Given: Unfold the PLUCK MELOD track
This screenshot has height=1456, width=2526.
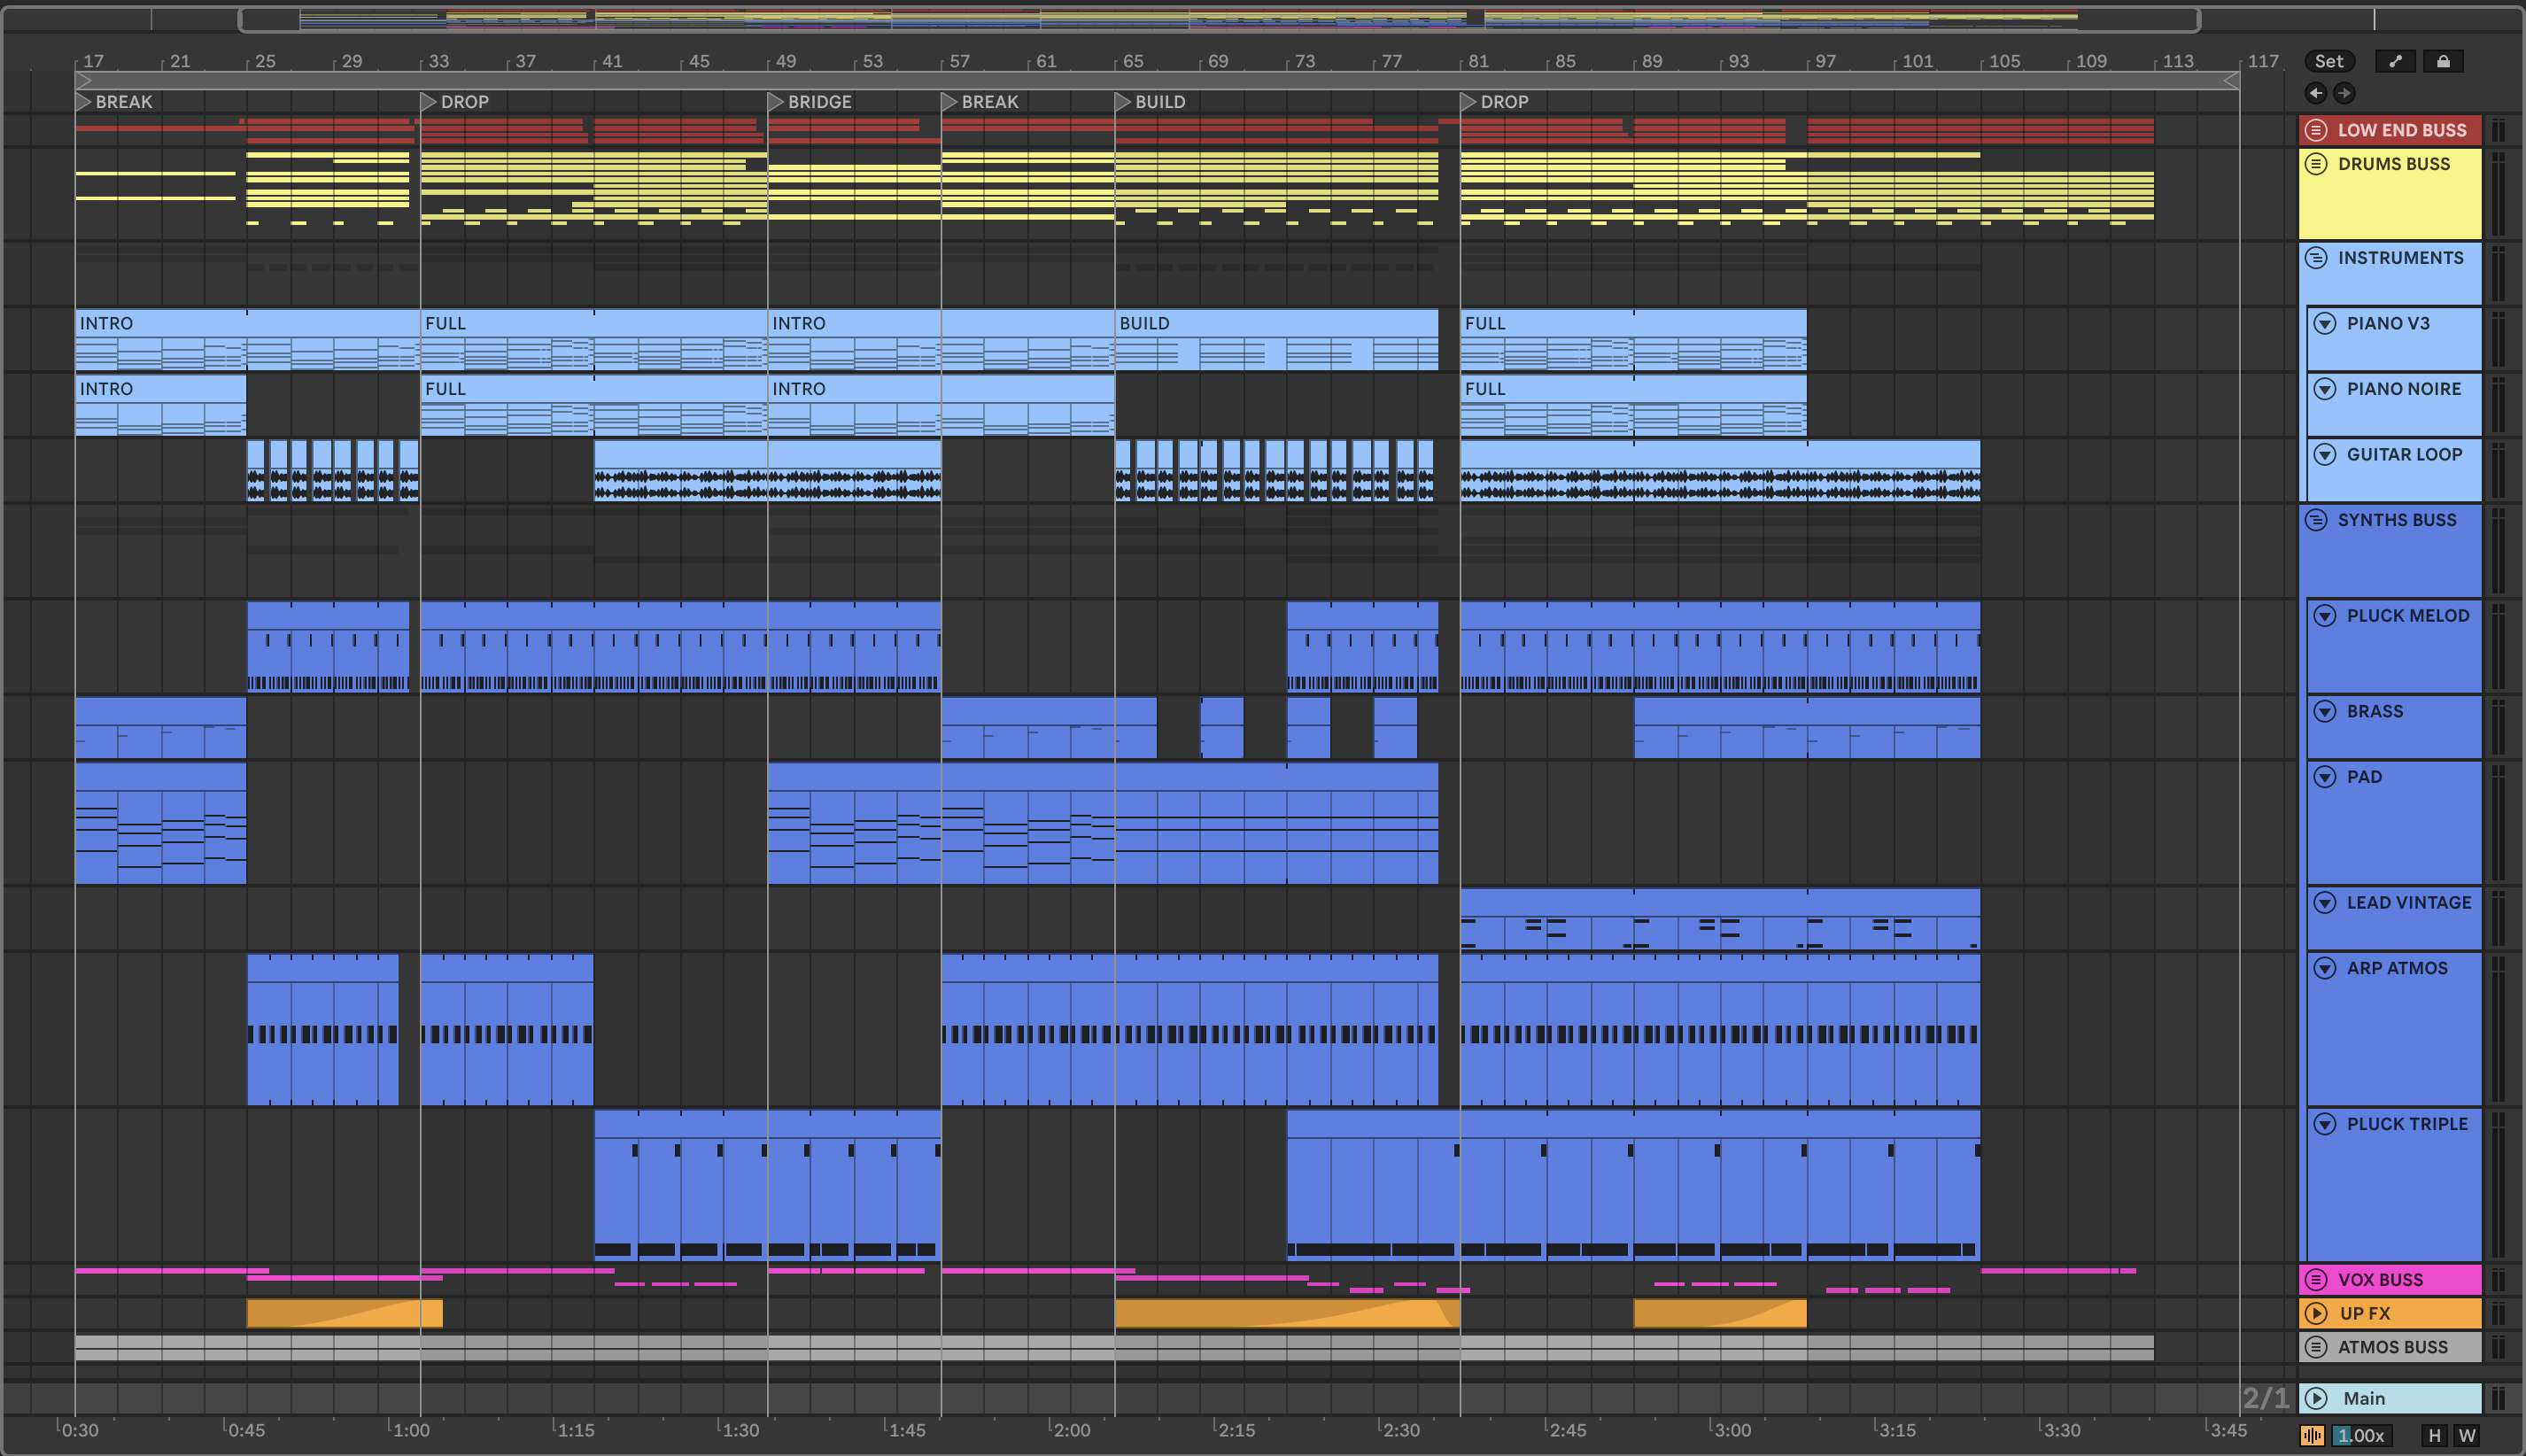Looking at the screenshot, I should 2325,616.
